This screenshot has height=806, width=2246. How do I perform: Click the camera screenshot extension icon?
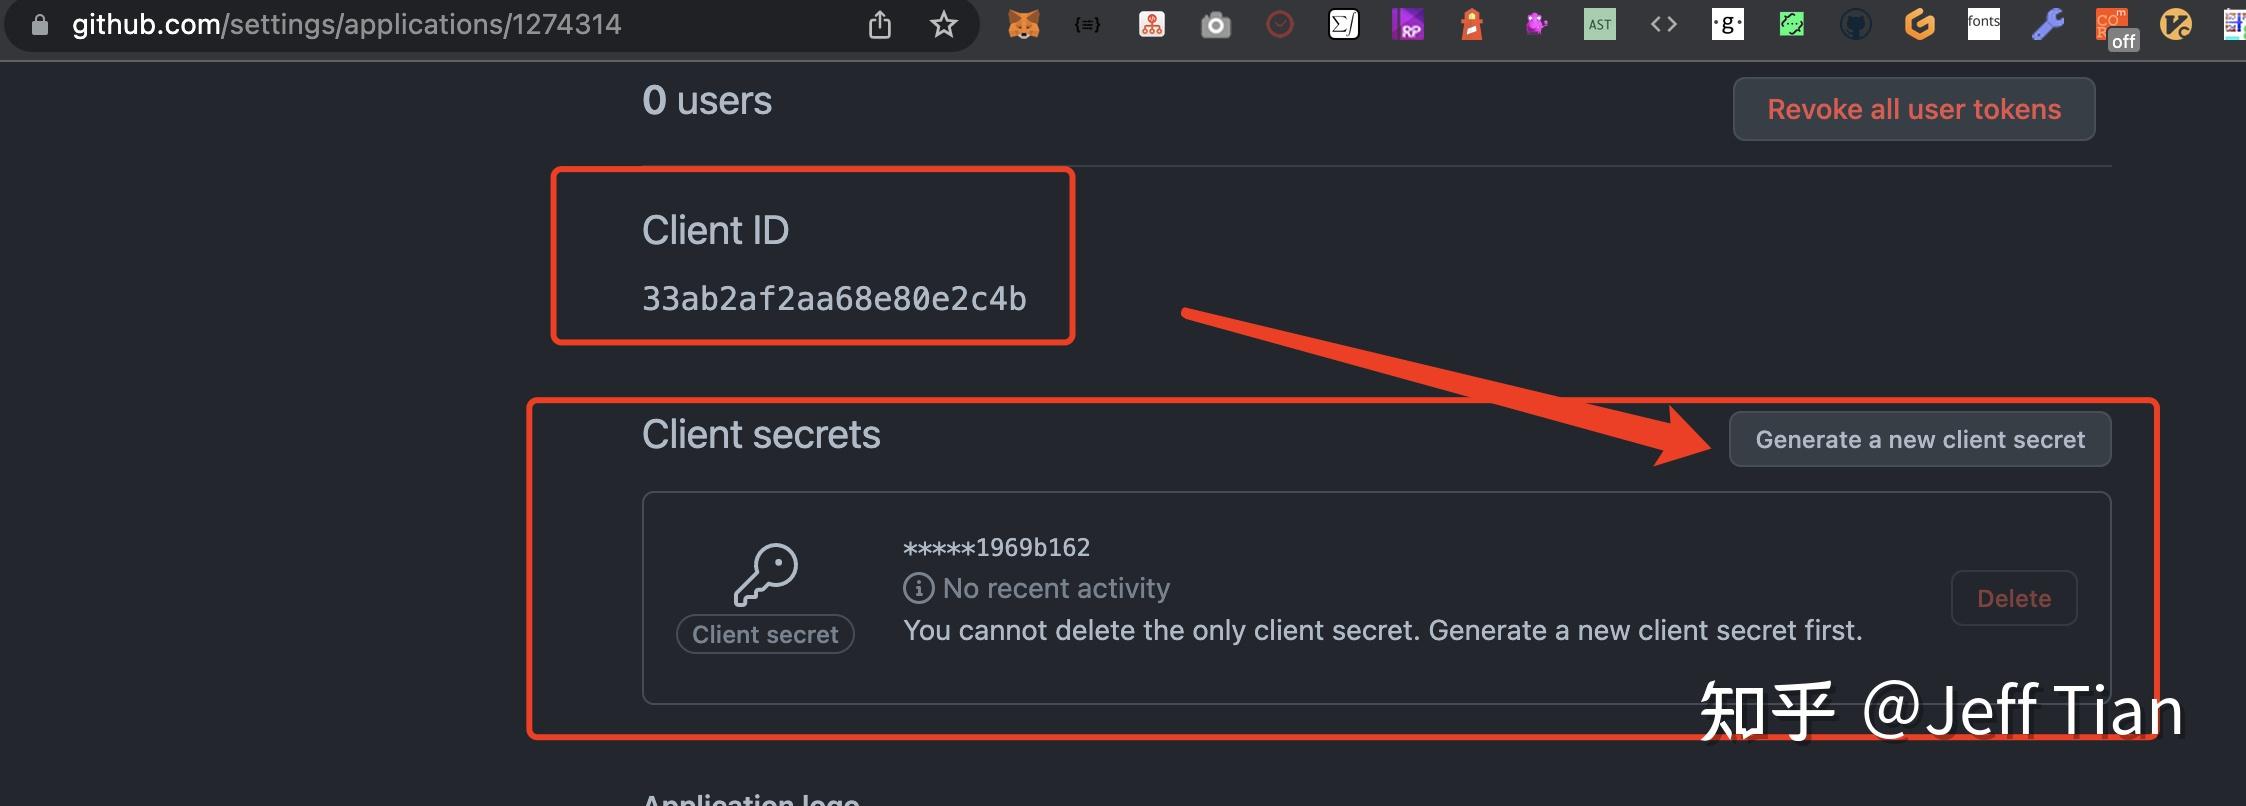pyautogui.click(x=1215, y=25)
